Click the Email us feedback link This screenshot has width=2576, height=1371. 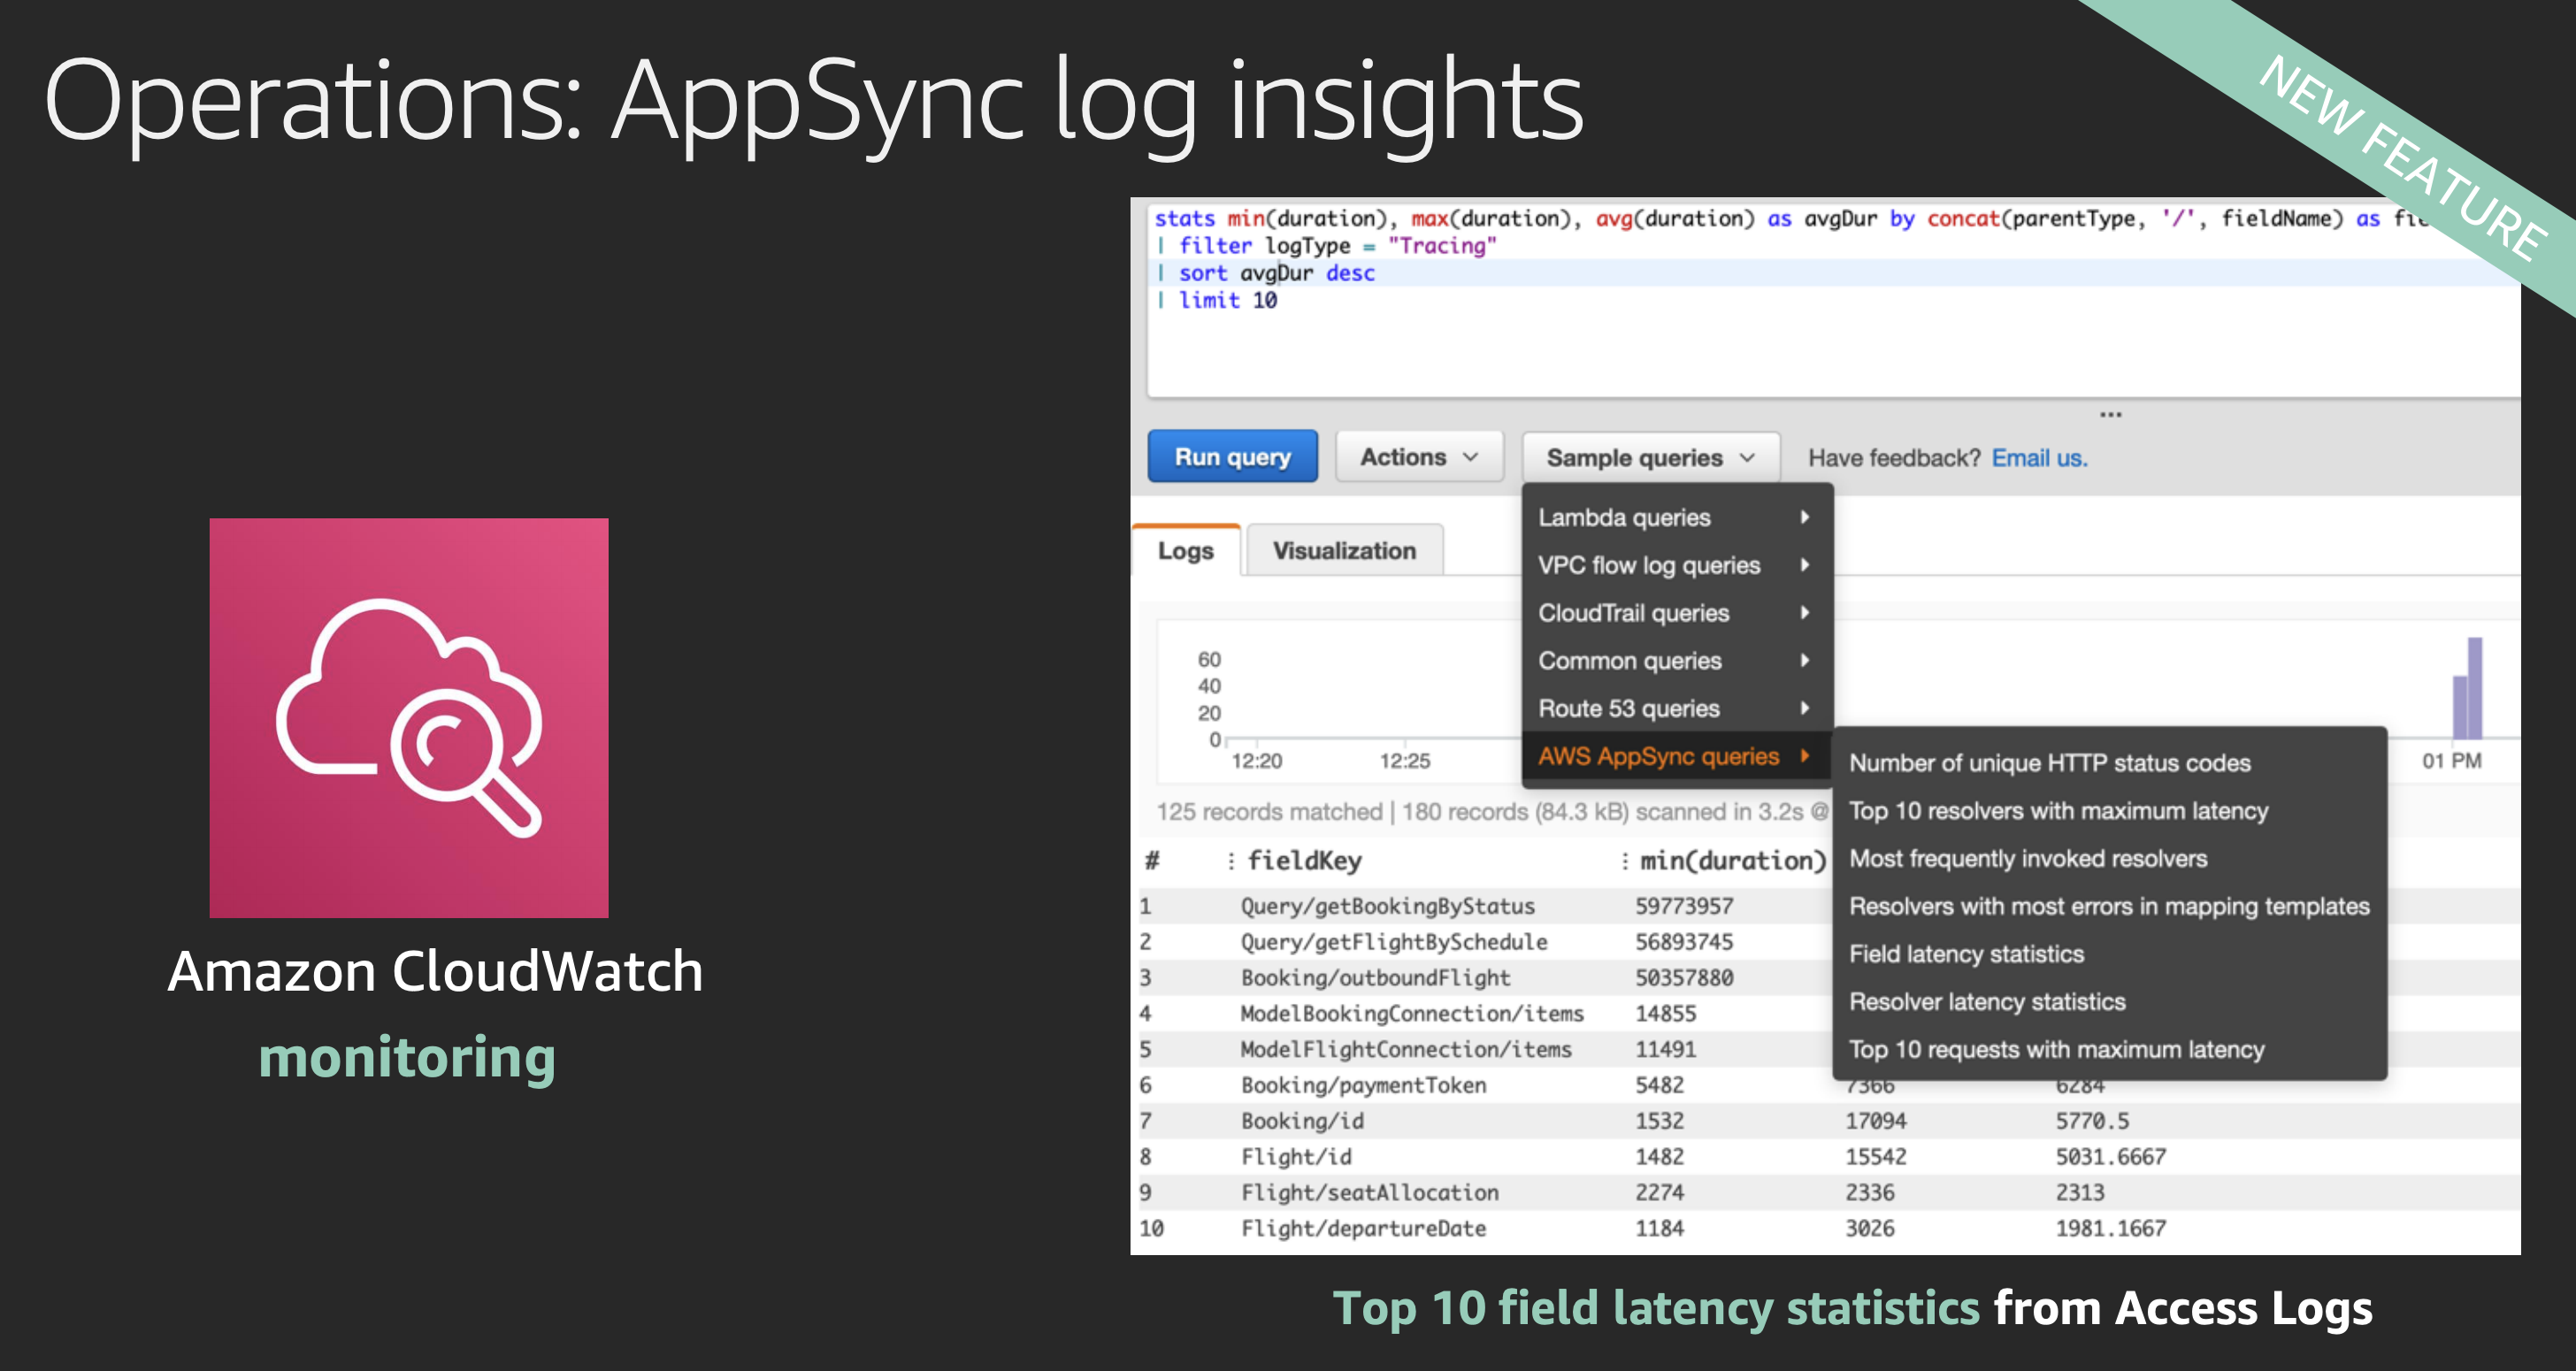[x=2039, y=458]
